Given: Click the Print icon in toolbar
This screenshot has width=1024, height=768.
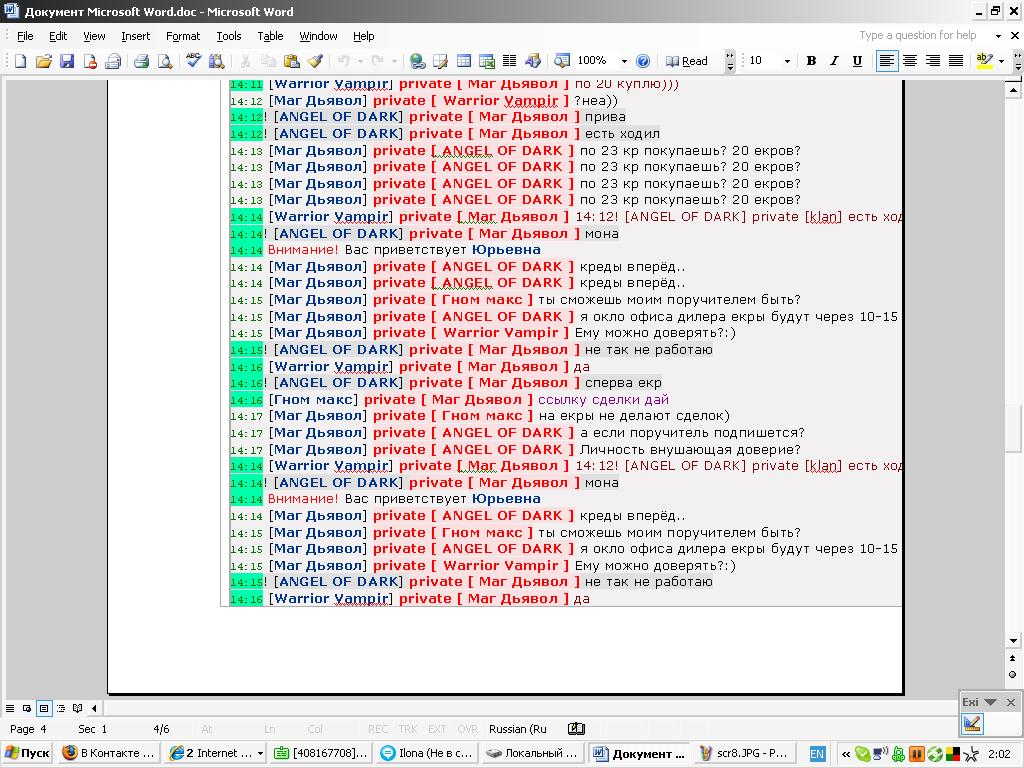Looking at the screenshot, I should click(141, 61).
